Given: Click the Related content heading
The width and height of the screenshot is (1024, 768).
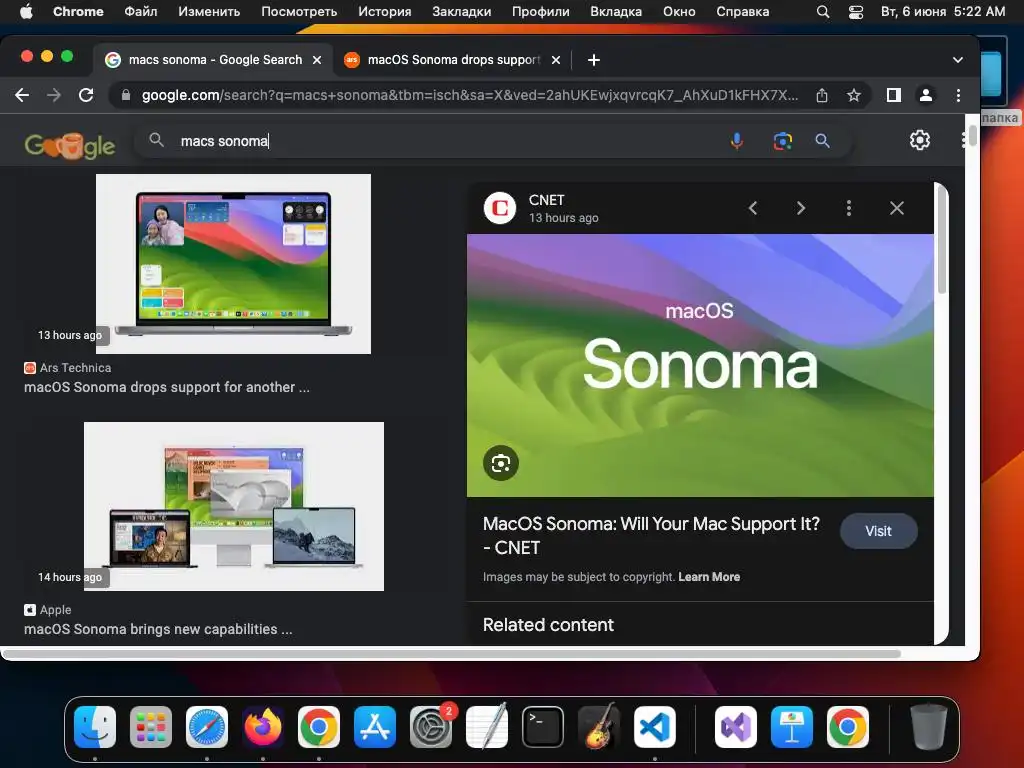Looking at the screenshot, I should 548,625.
